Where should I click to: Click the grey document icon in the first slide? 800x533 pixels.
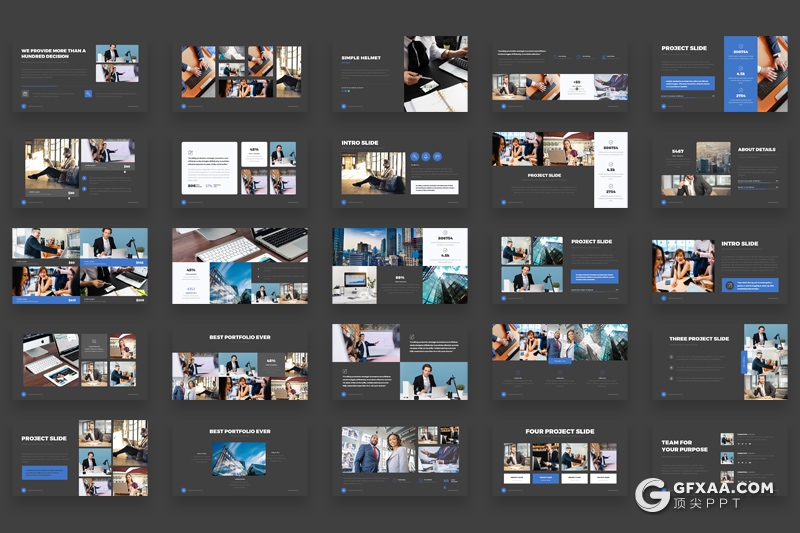pos(25,94)
